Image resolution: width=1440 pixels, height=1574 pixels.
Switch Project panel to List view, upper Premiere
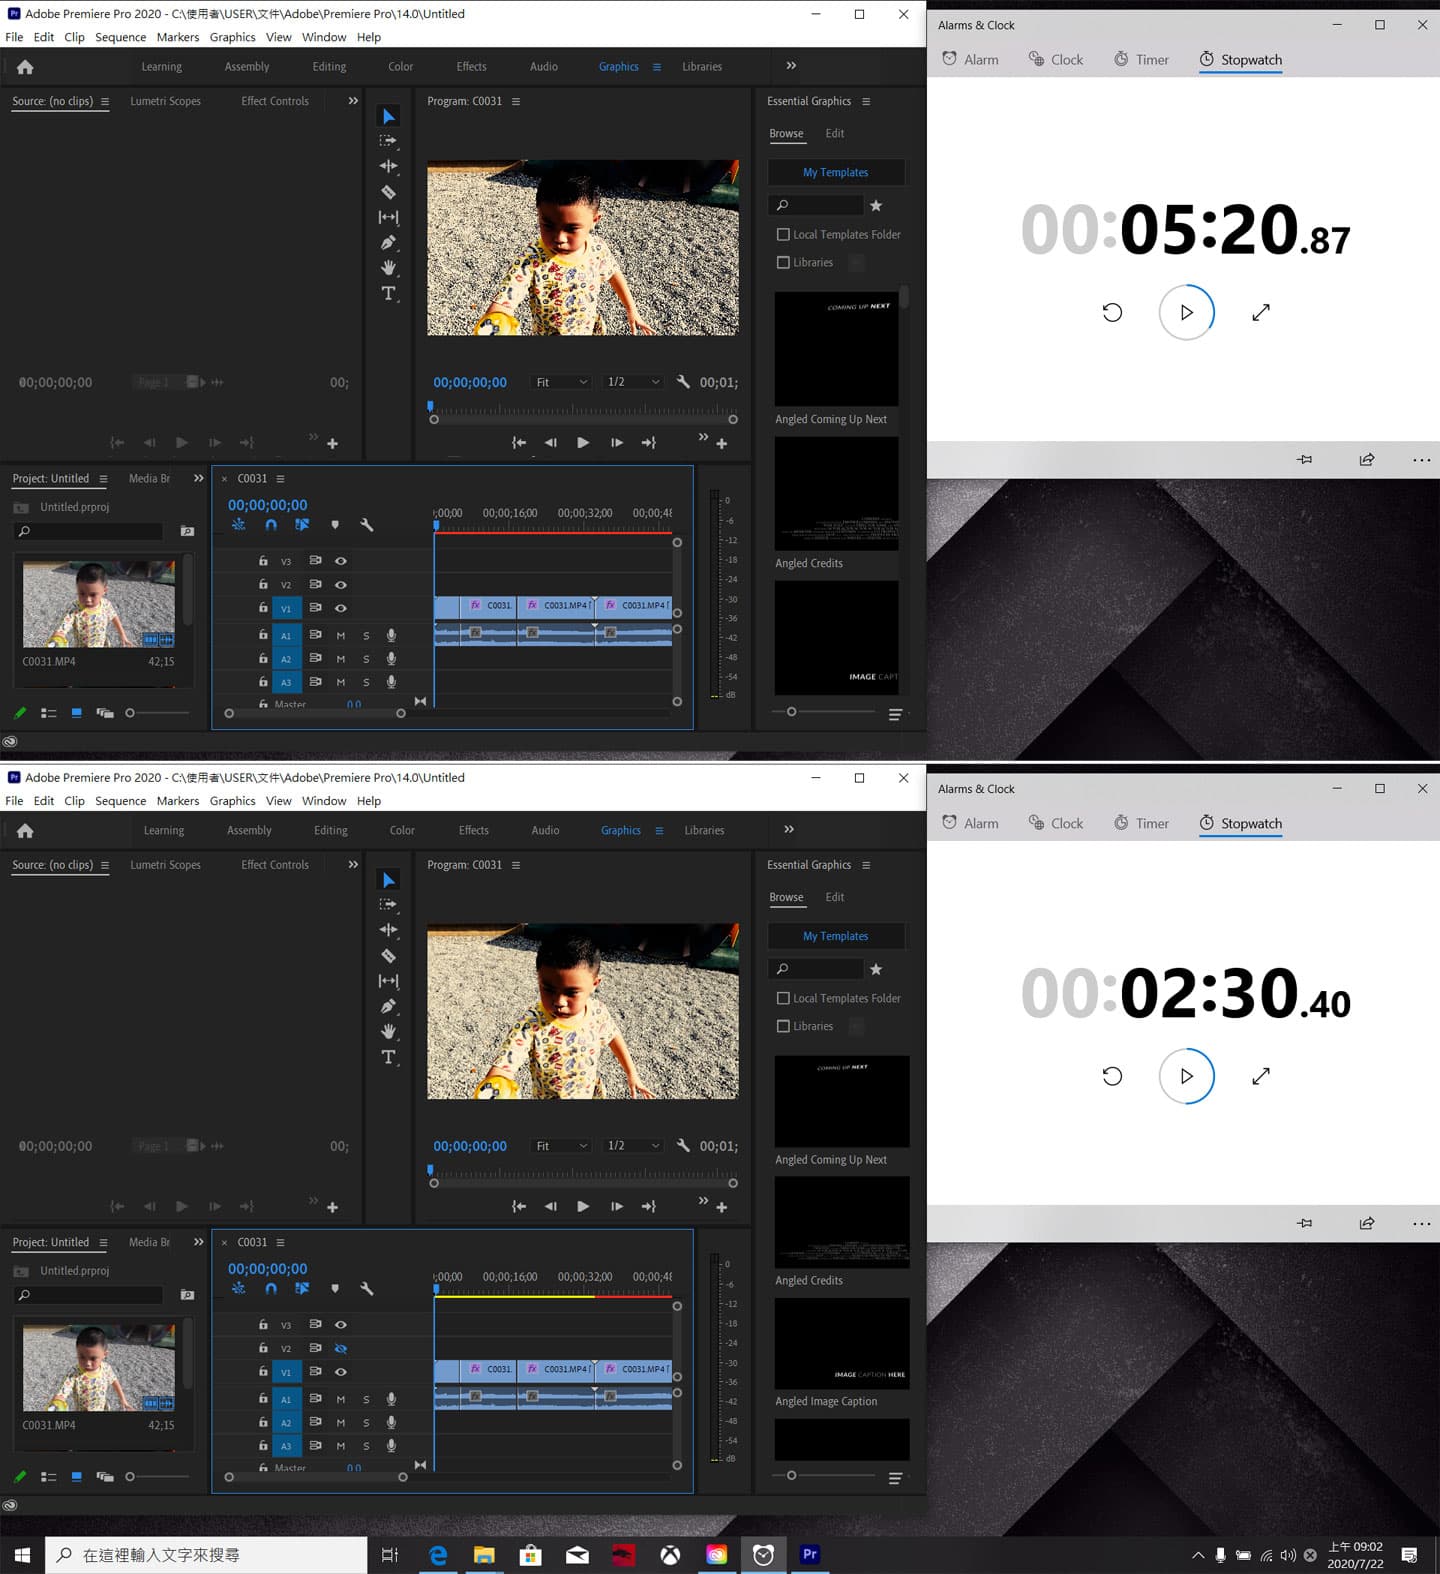coord(48,713)
